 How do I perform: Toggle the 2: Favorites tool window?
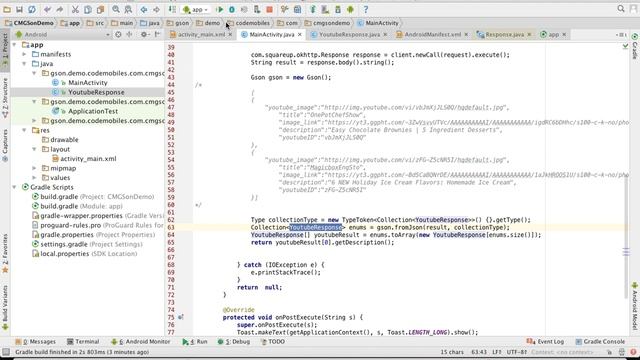click(5, 253)
